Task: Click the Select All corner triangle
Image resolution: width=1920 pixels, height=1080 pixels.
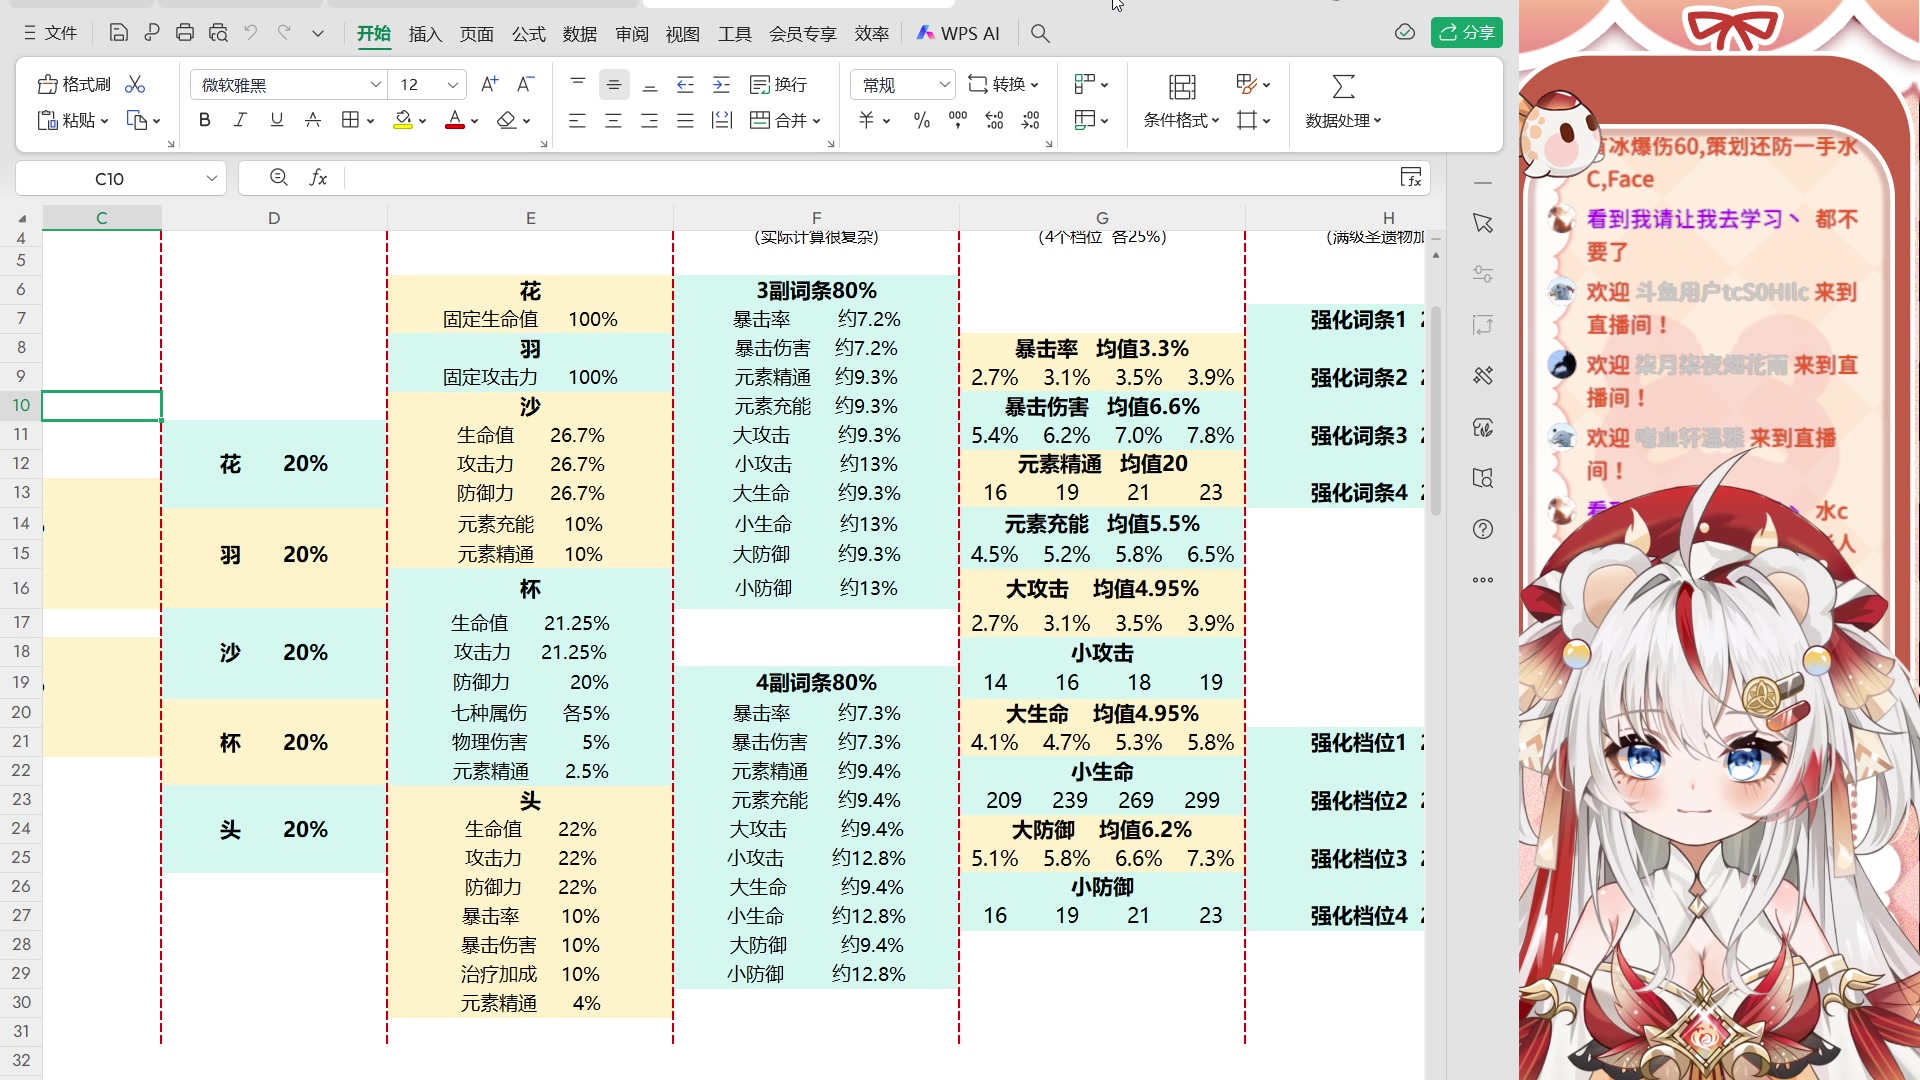Action: (21, 218)
